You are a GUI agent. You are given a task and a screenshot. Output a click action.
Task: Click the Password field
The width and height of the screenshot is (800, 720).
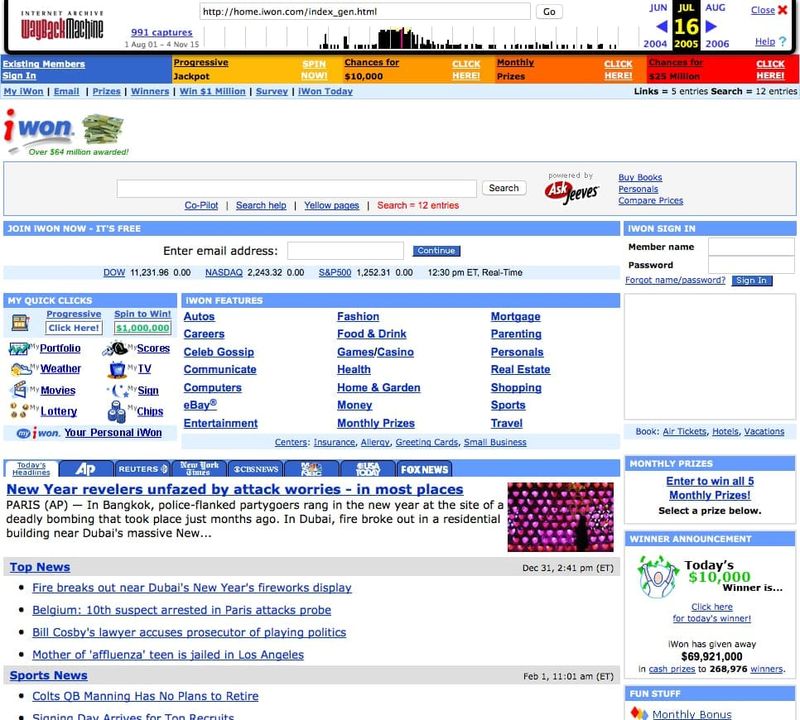751,265
